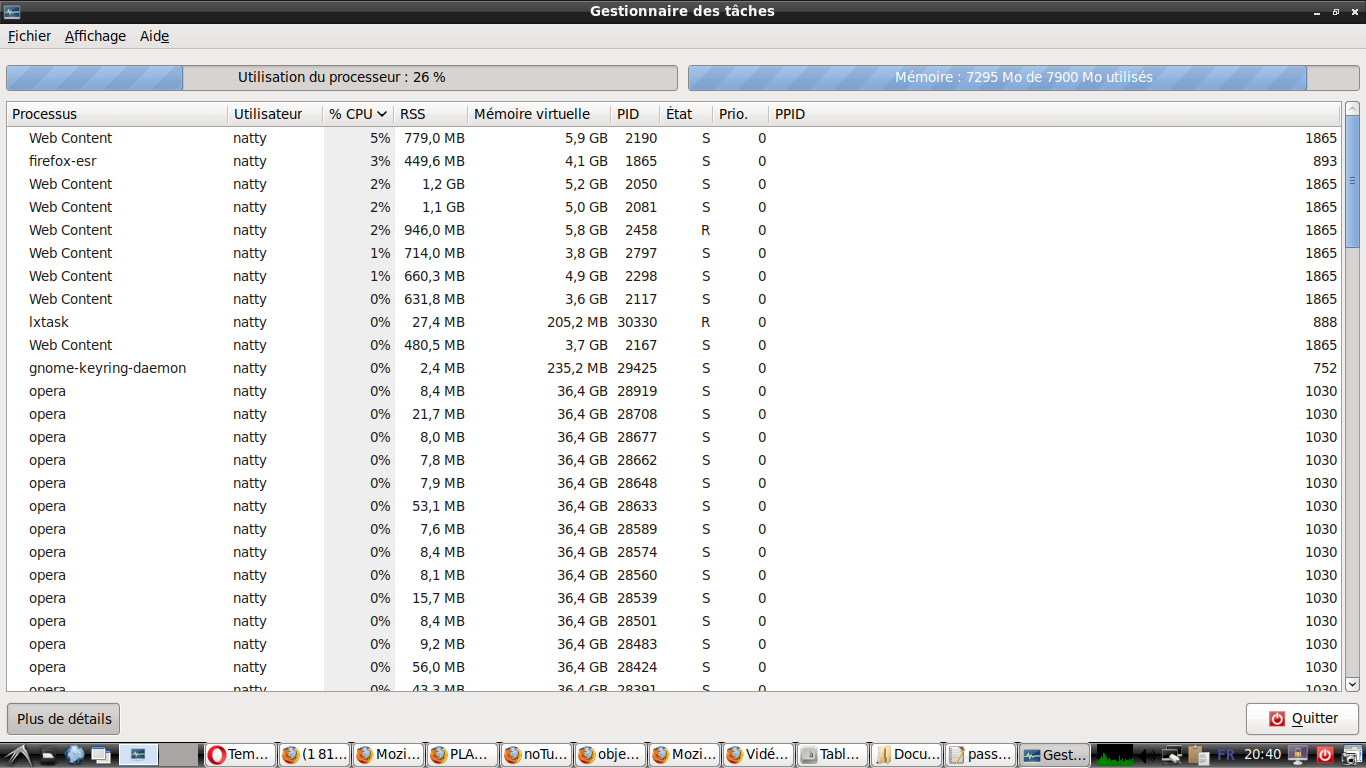Viewport: 1366px width, 768px height.
Task: Sort by the RSS column header
Action: tap(431, 114)
